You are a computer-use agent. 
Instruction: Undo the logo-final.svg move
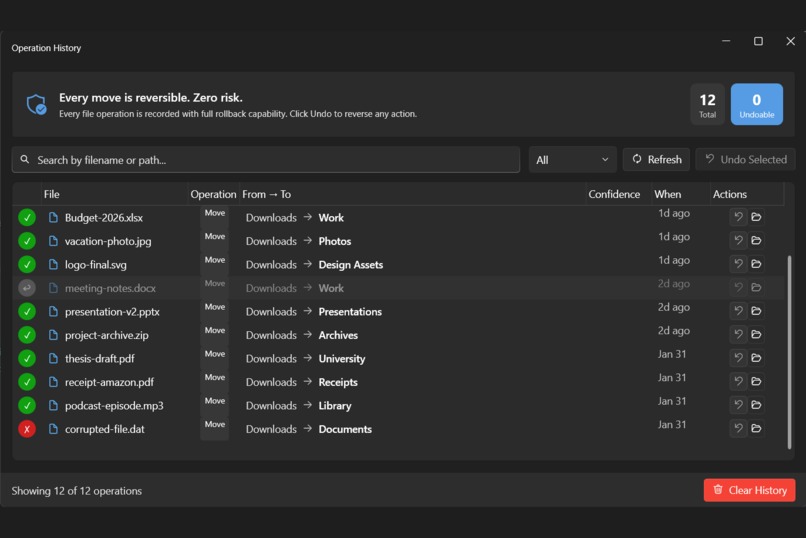tap(738, 264)
